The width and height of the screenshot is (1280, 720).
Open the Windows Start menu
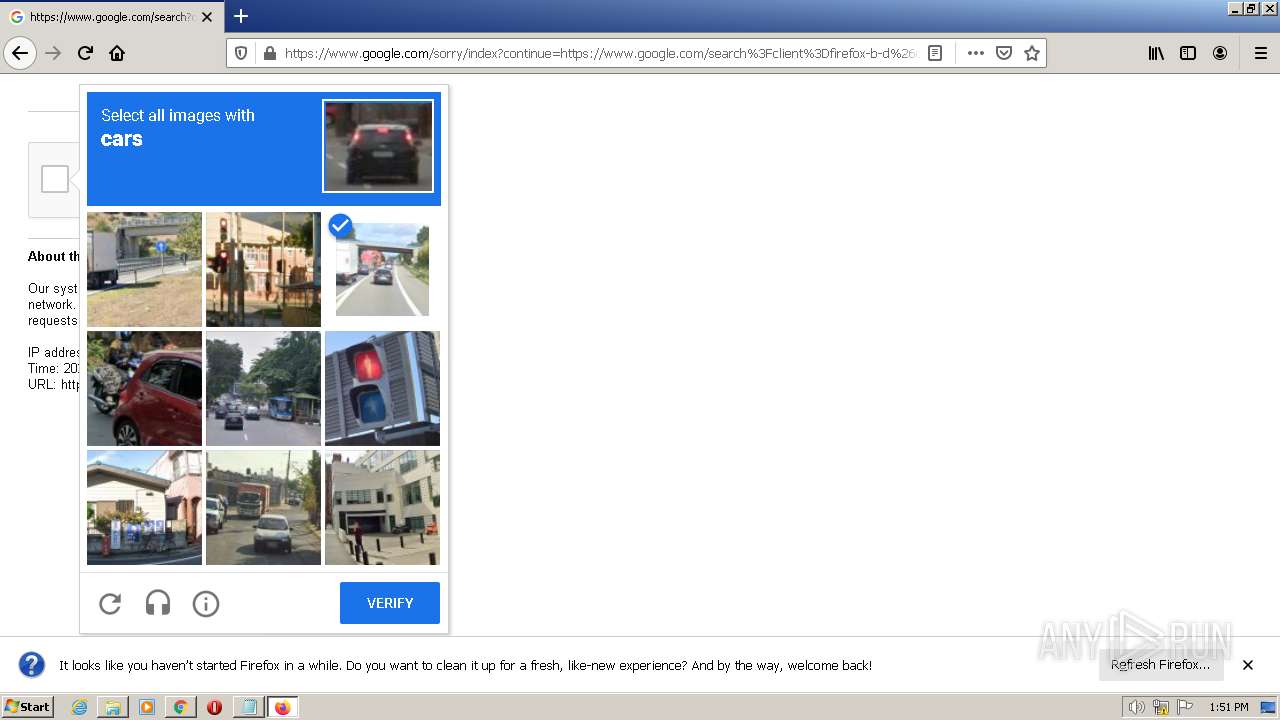pos(28,707)
